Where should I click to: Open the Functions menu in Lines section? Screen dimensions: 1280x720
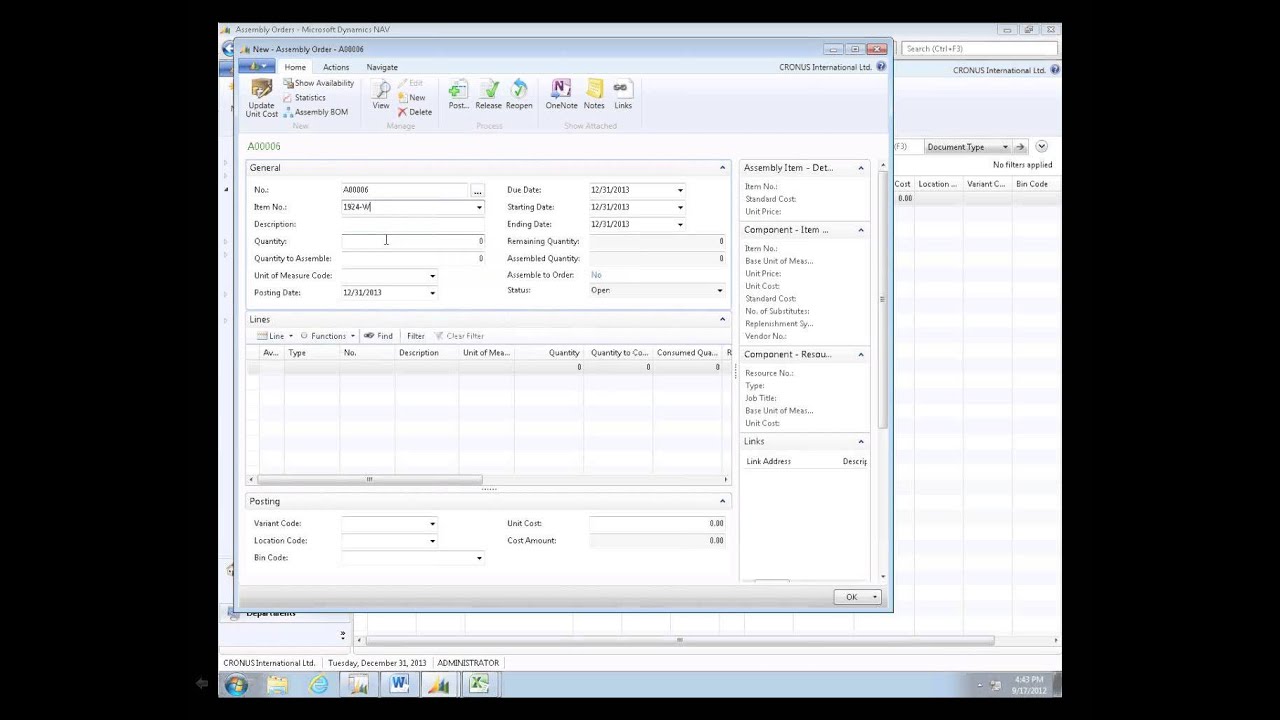[x=328, y=336]
